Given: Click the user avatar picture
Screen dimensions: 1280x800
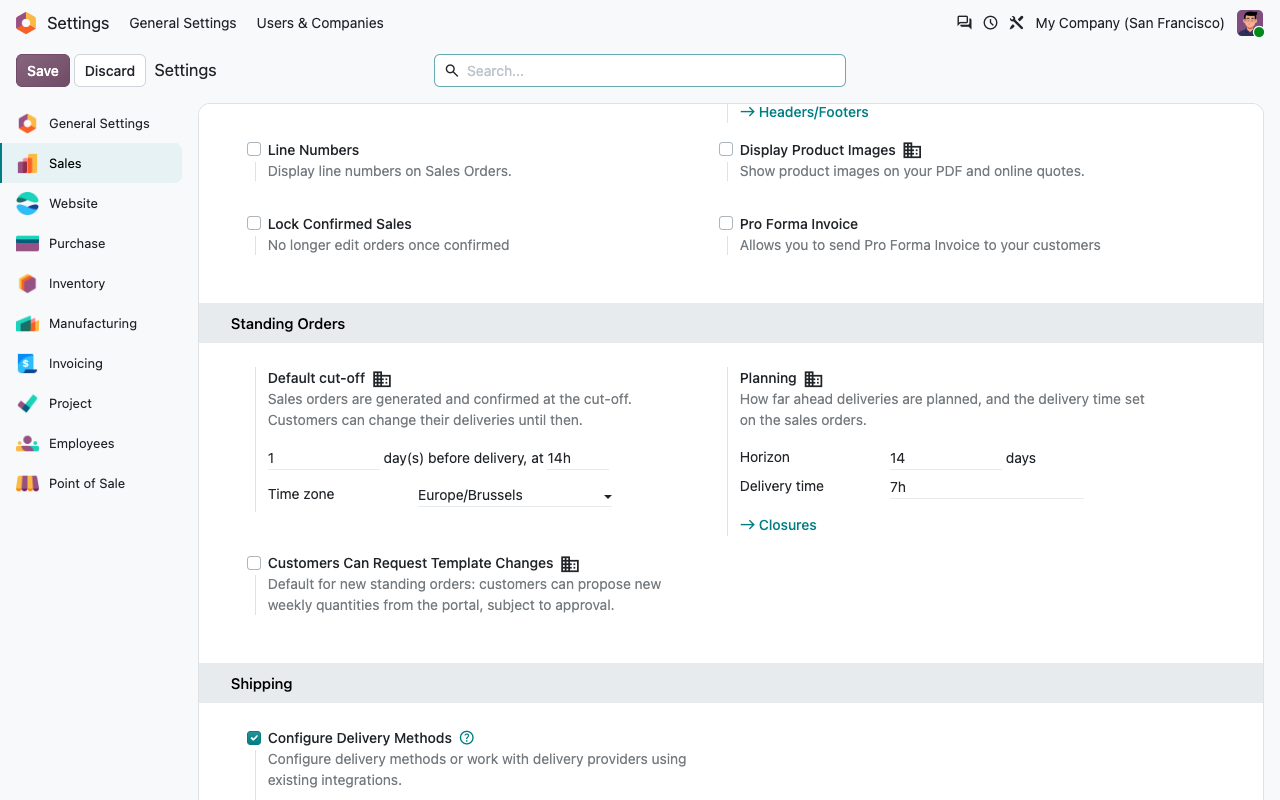Looking at the screenshot, I should point(1250,23).
